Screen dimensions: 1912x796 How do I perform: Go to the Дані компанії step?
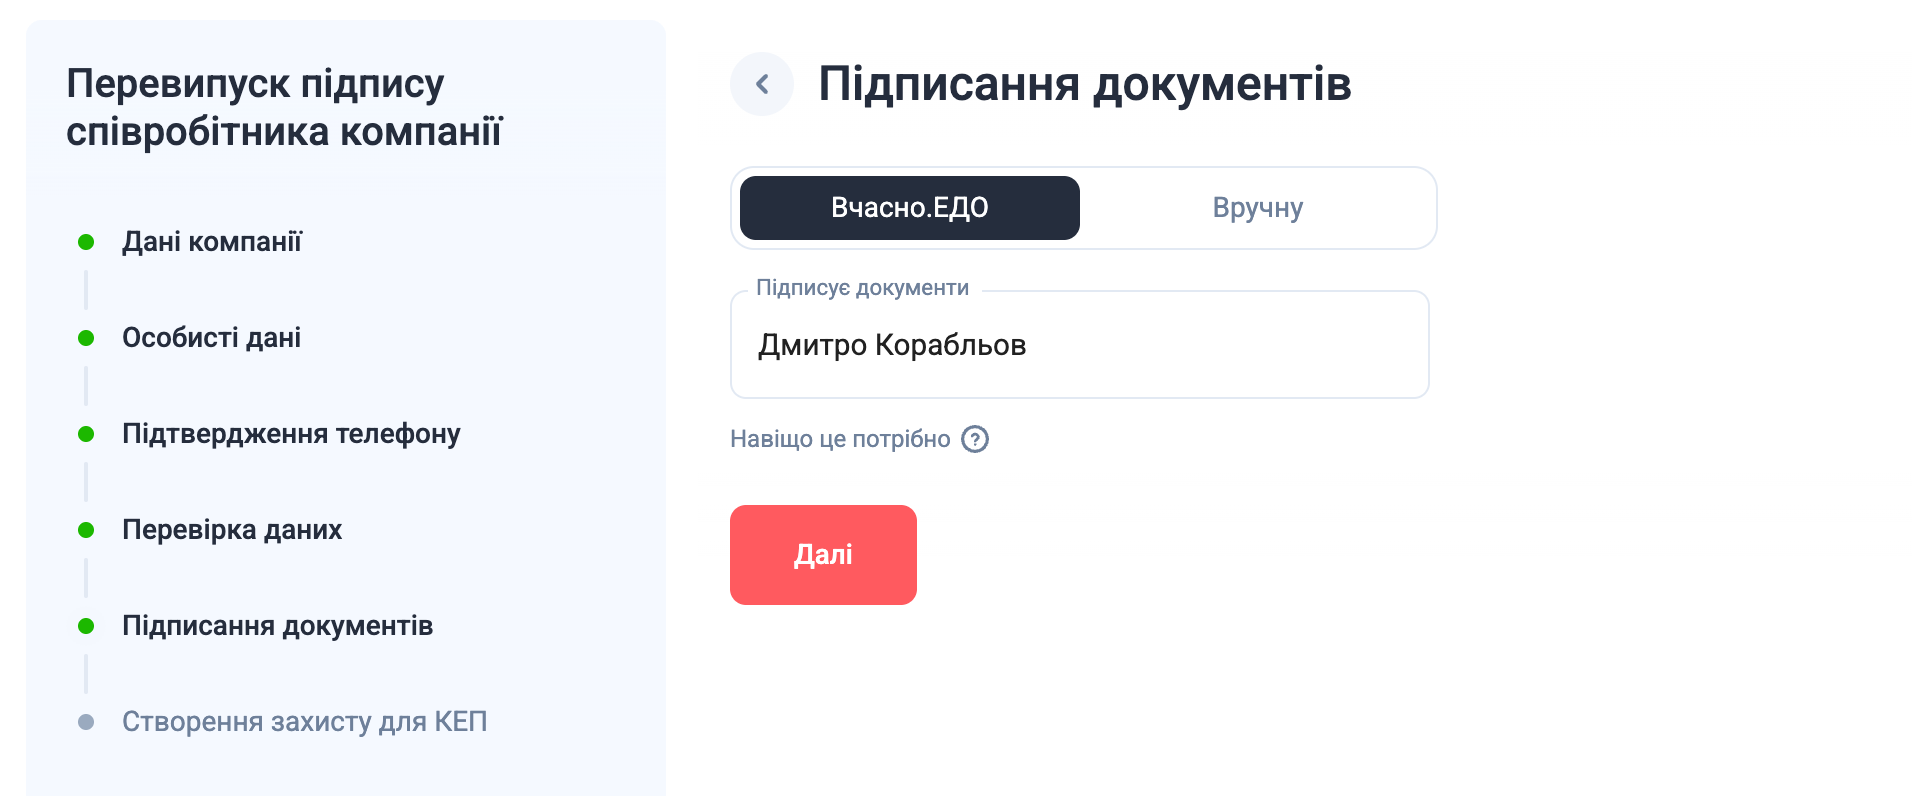pos(212,242)
